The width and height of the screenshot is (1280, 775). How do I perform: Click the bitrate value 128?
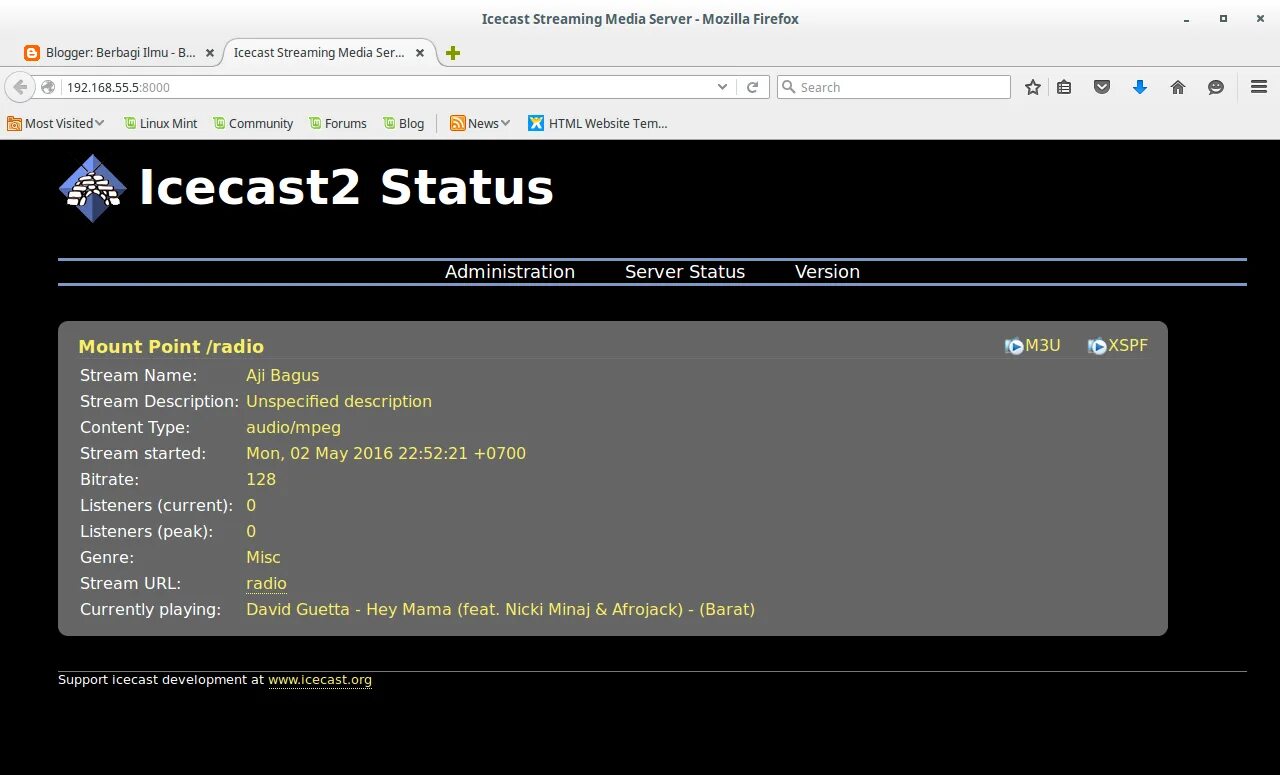[261, 480]
